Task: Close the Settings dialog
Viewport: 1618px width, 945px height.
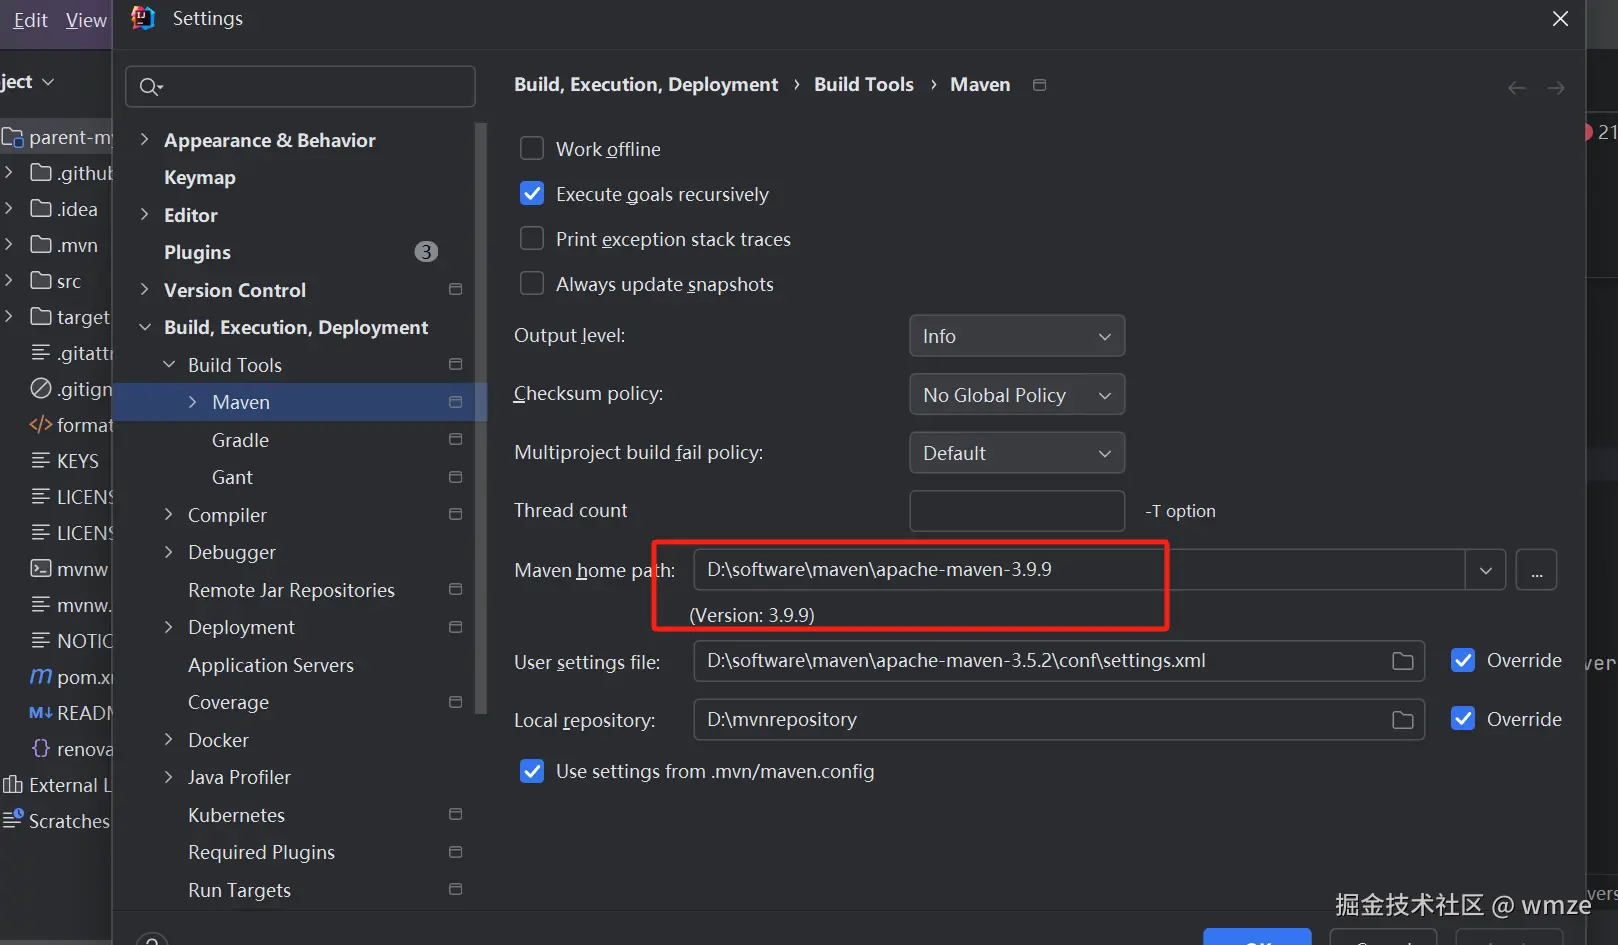Action: click(1560, 19)
